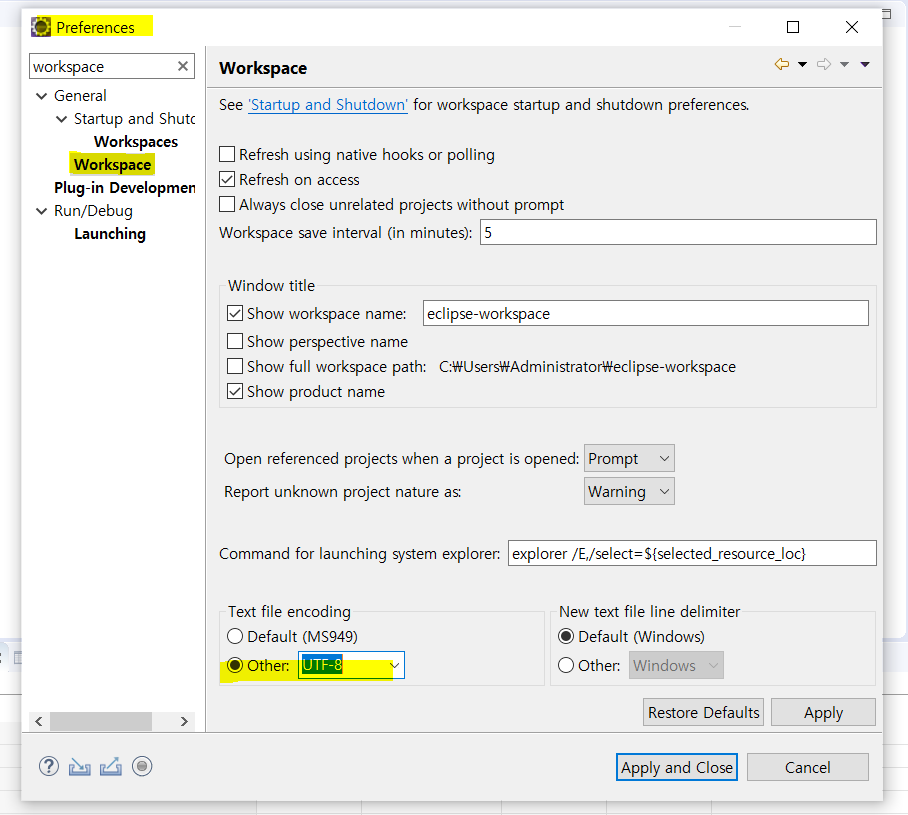Viewport: 908px width, 815px height.
Task: Open the Prompt referenced projects dropdown
Action: 629,459
